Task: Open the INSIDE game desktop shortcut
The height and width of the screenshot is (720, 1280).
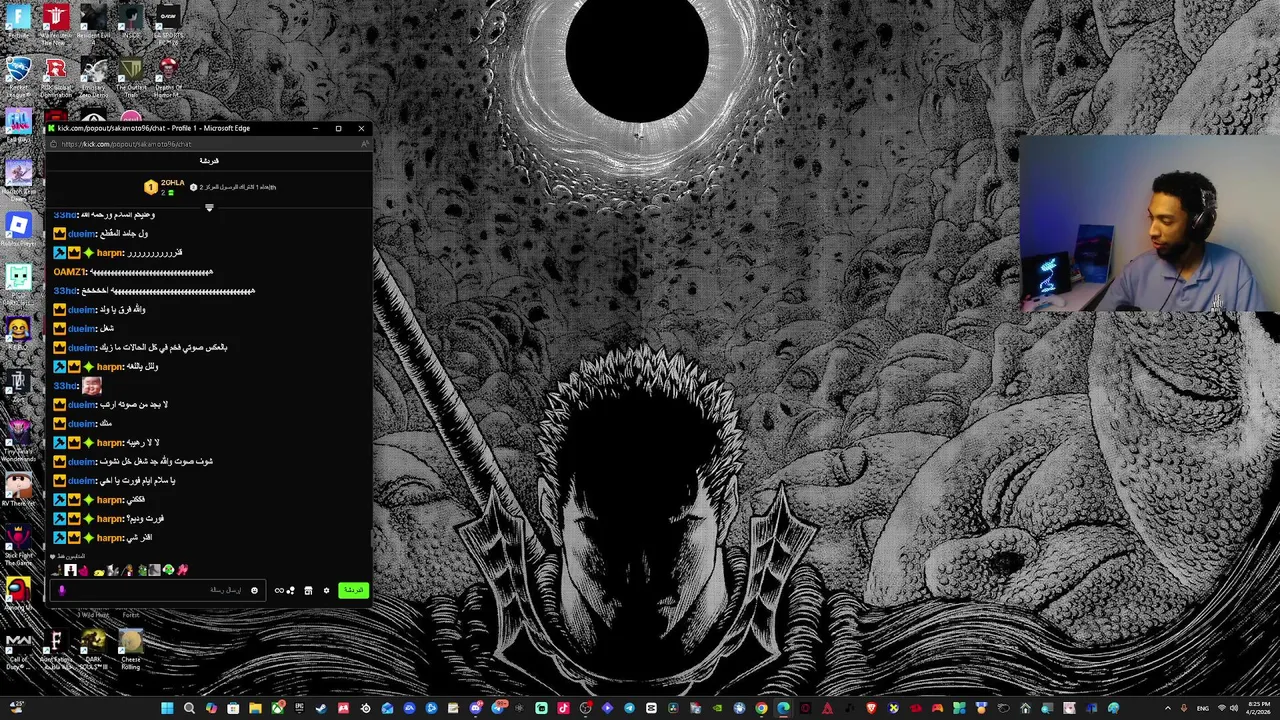Action: click(131, 22)
